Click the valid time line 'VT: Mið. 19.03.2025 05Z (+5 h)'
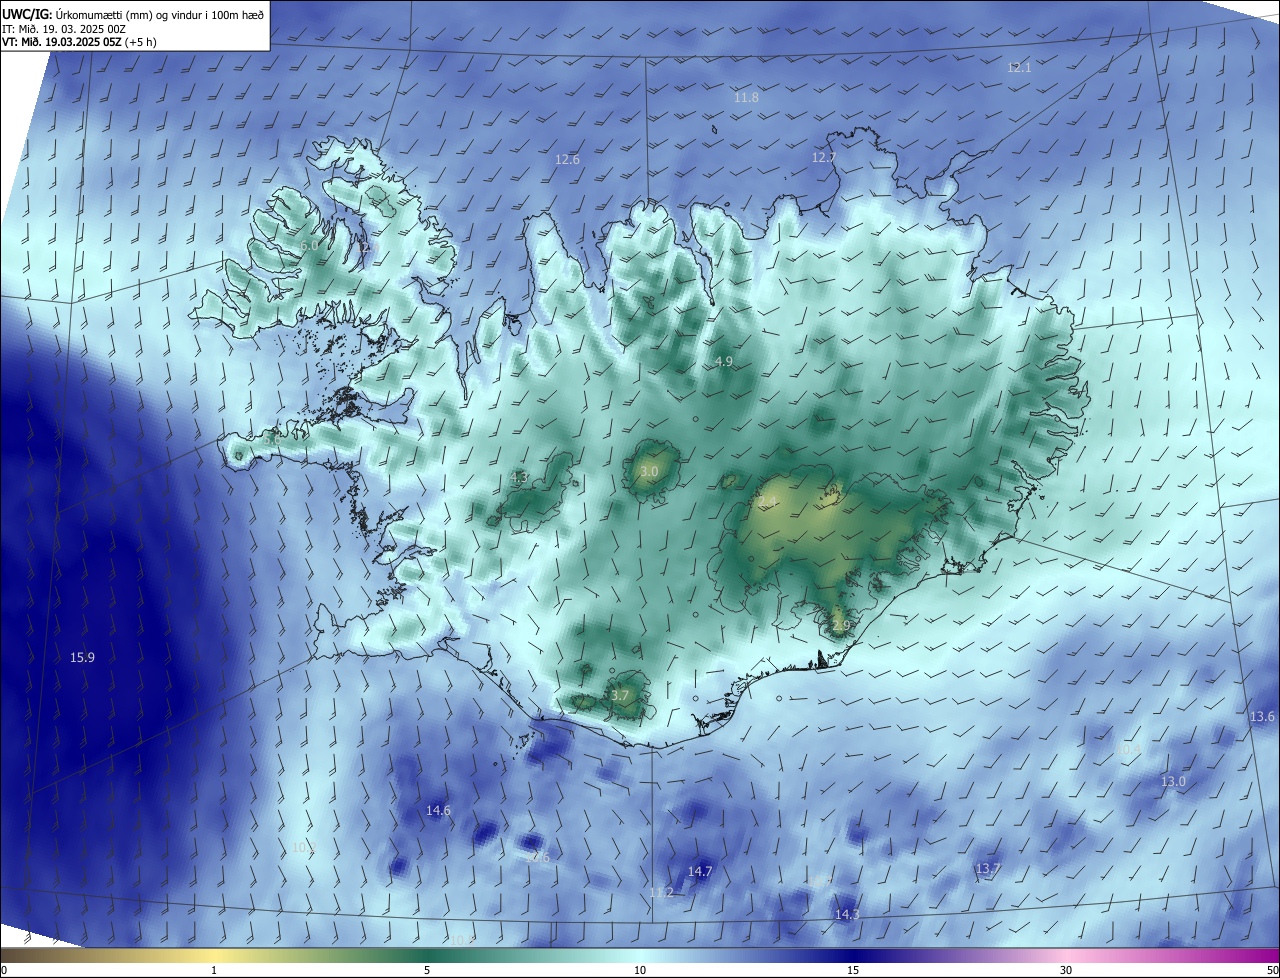1280x978 pixels. (79, 42)
